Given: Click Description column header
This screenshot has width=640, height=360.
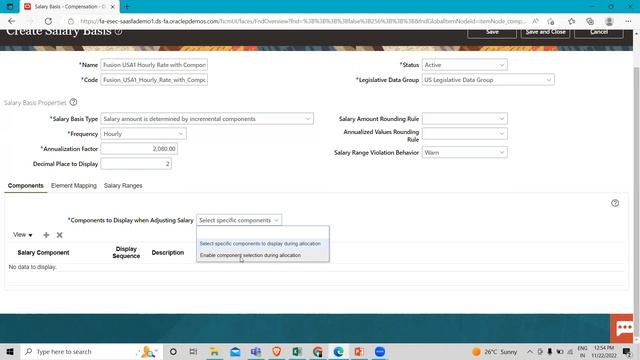Looking at the screenshot, I should pos(168,253).
